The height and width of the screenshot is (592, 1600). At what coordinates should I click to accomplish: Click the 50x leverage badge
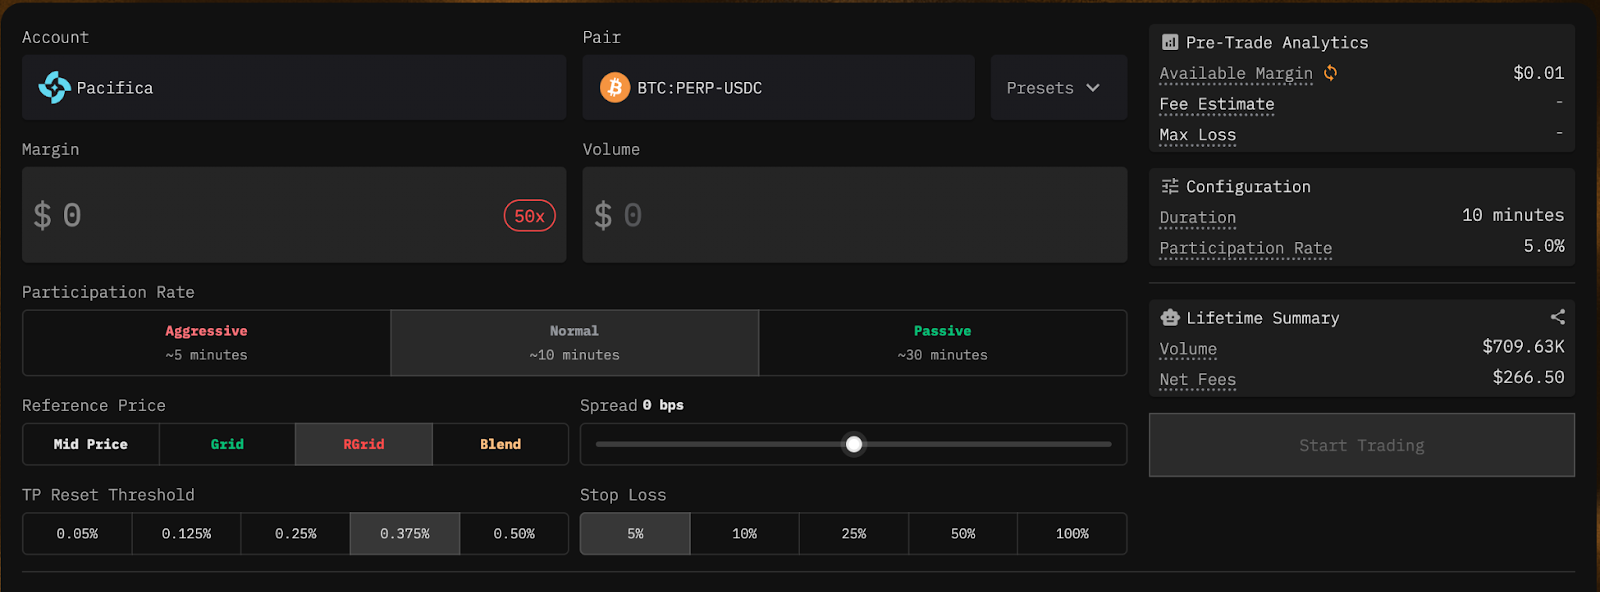point(529,216)
